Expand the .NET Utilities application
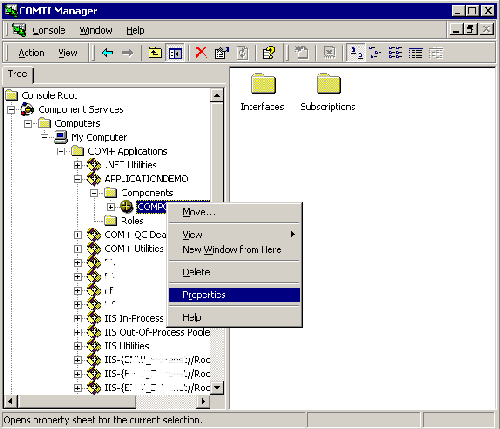 click(x=77, y=165)
